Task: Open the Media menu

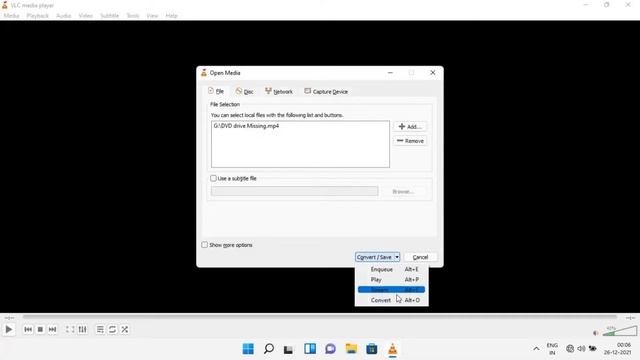Action: 11,16
